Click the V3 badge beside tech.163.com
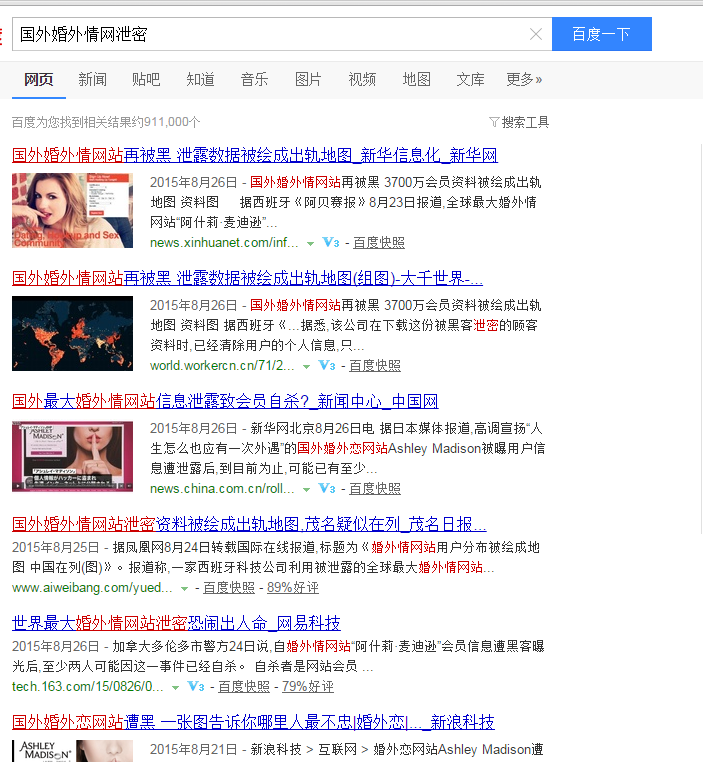Image resolution: width=703 pixels, height=762 pixels. click(x=196, y=686)
